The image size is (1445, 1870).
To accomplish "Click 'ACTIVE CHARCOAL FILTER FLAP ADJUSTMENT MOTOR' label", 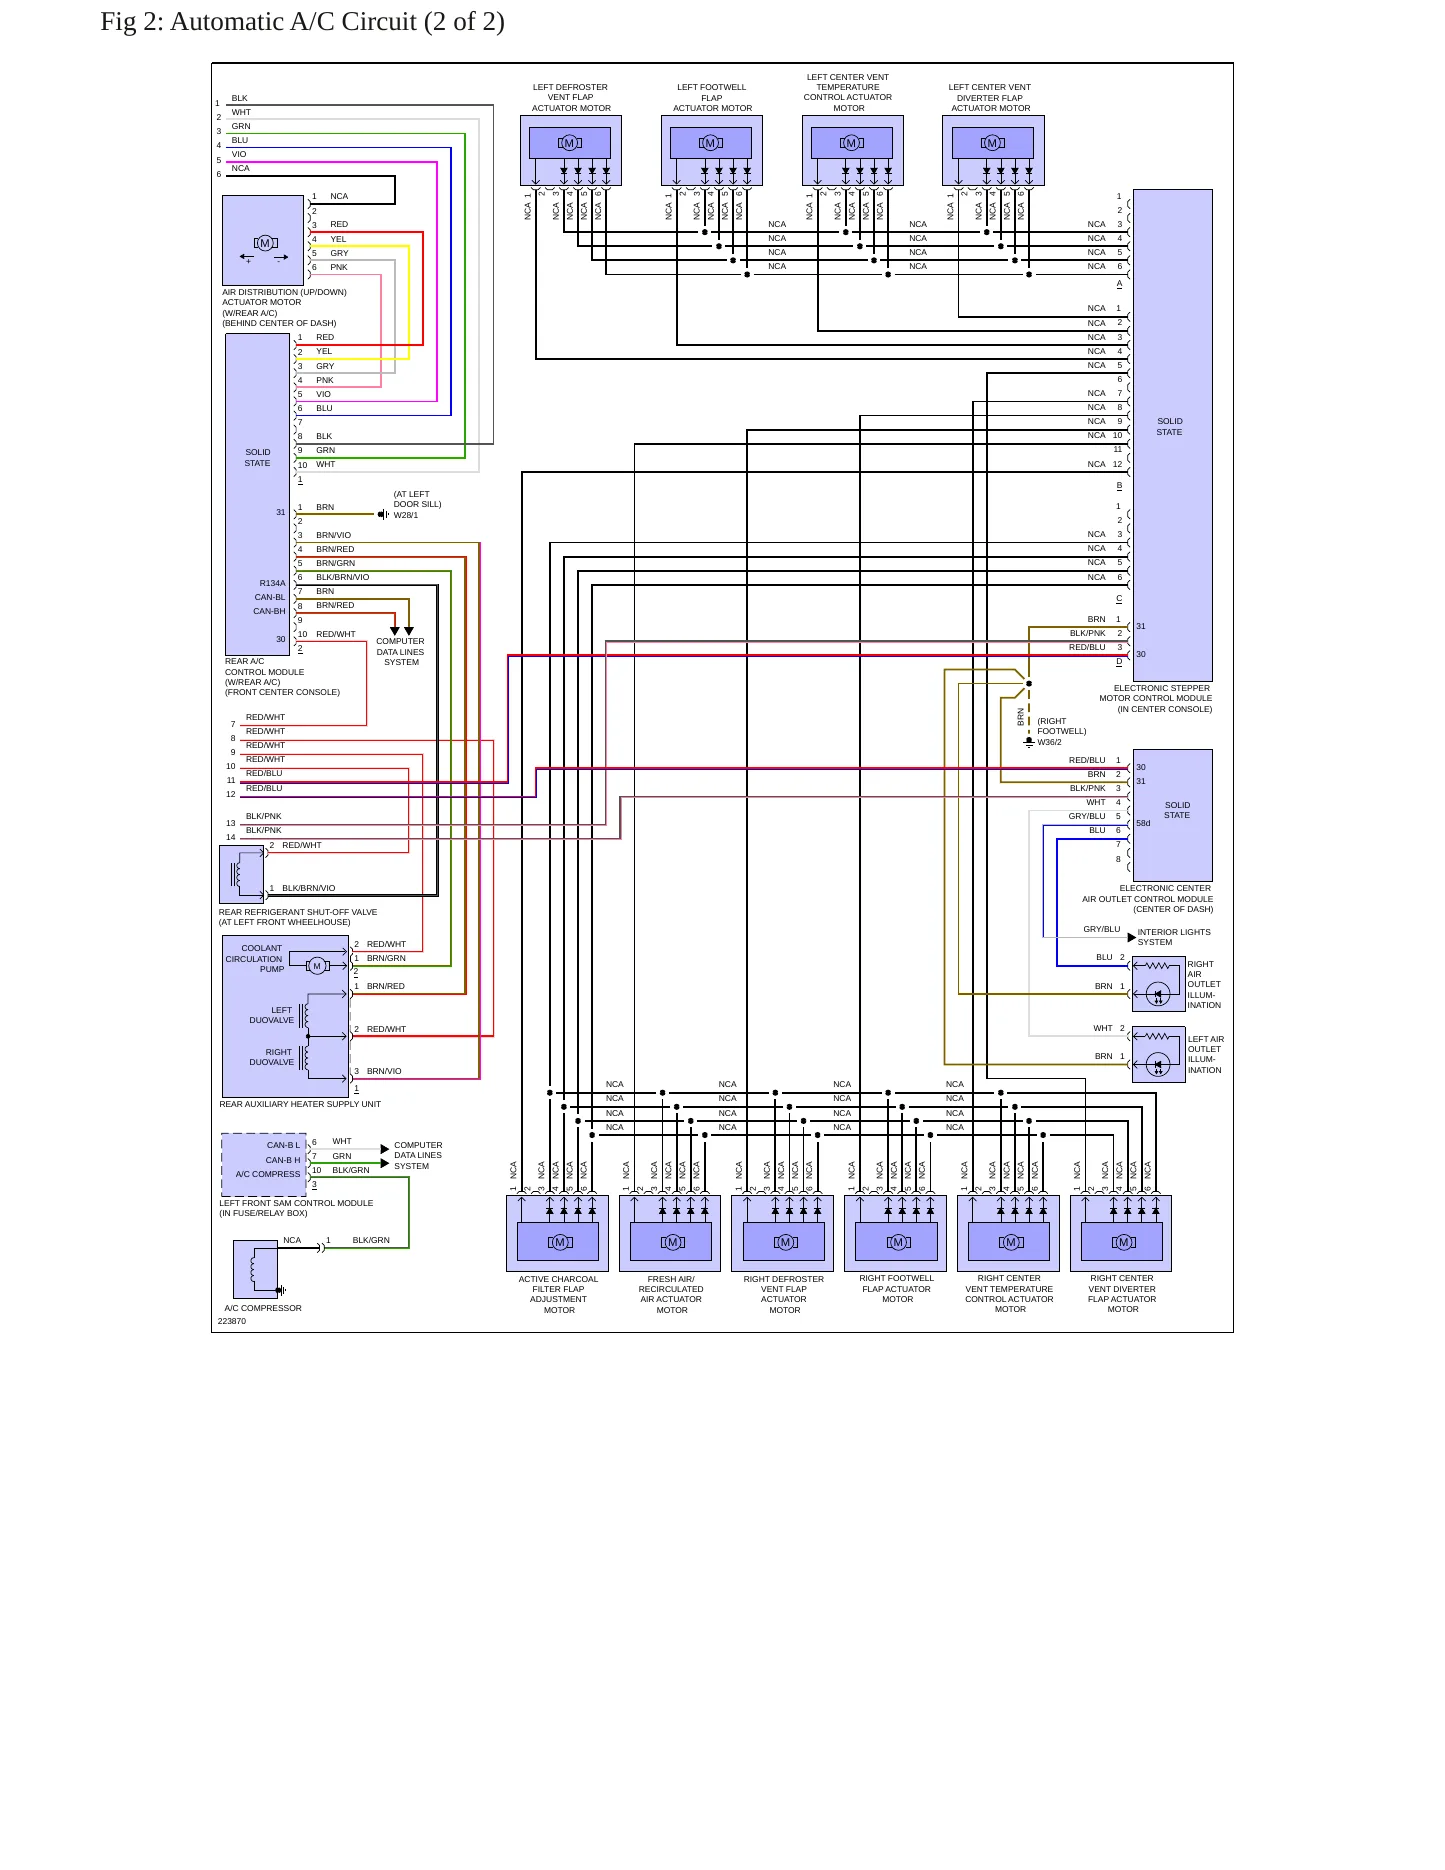I will click(x=558, y=1294).
